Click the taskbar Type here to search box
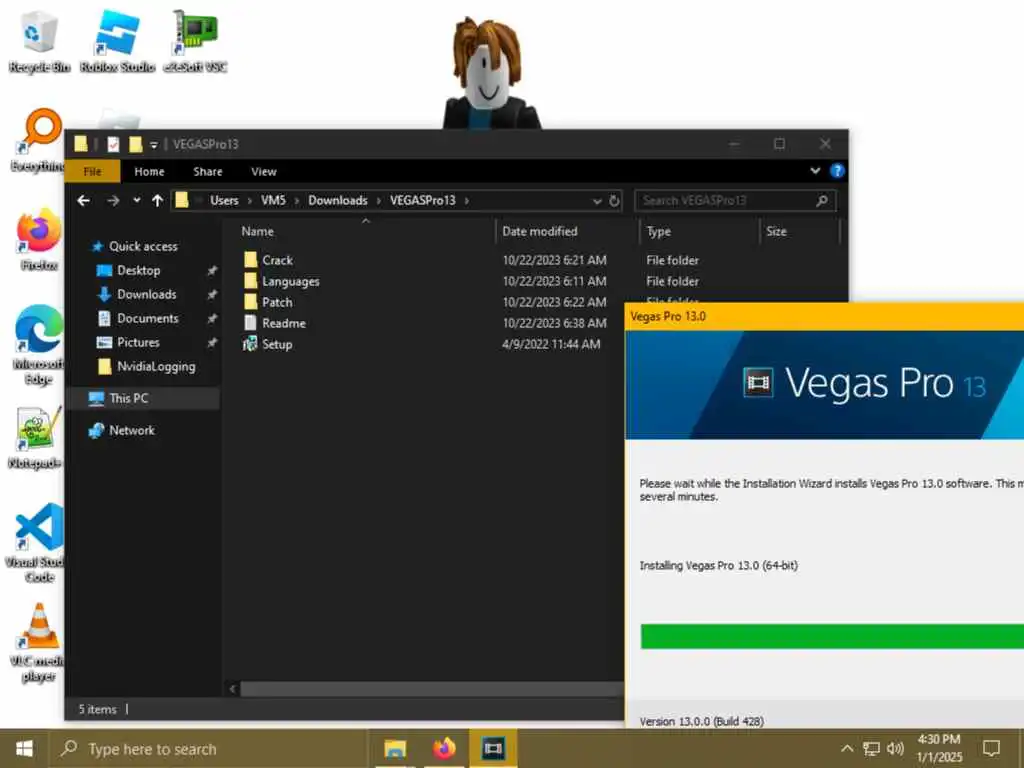Viewport: 1024px width, 768px height. [208, 749]
